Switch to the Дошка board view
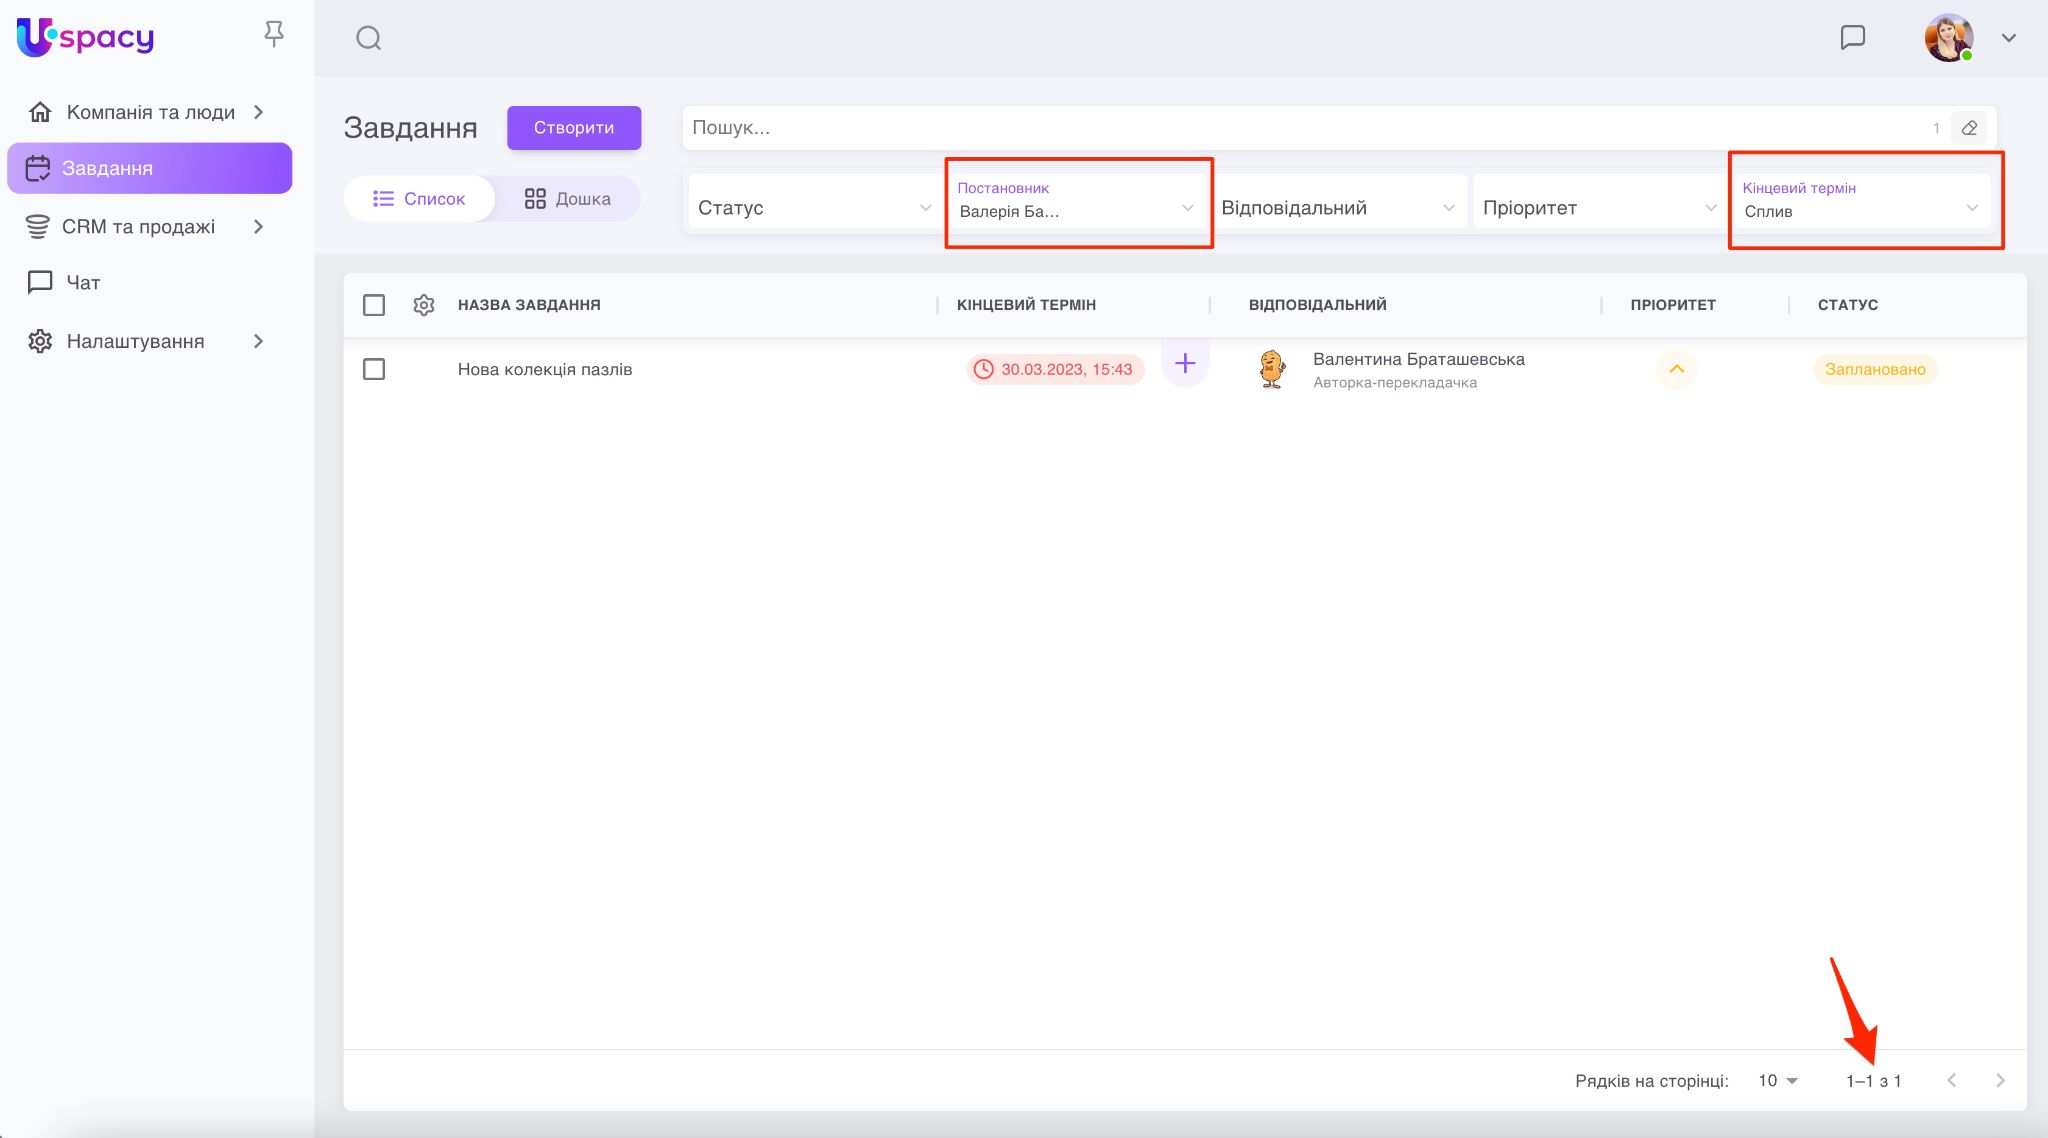 [x=567, y=199]
